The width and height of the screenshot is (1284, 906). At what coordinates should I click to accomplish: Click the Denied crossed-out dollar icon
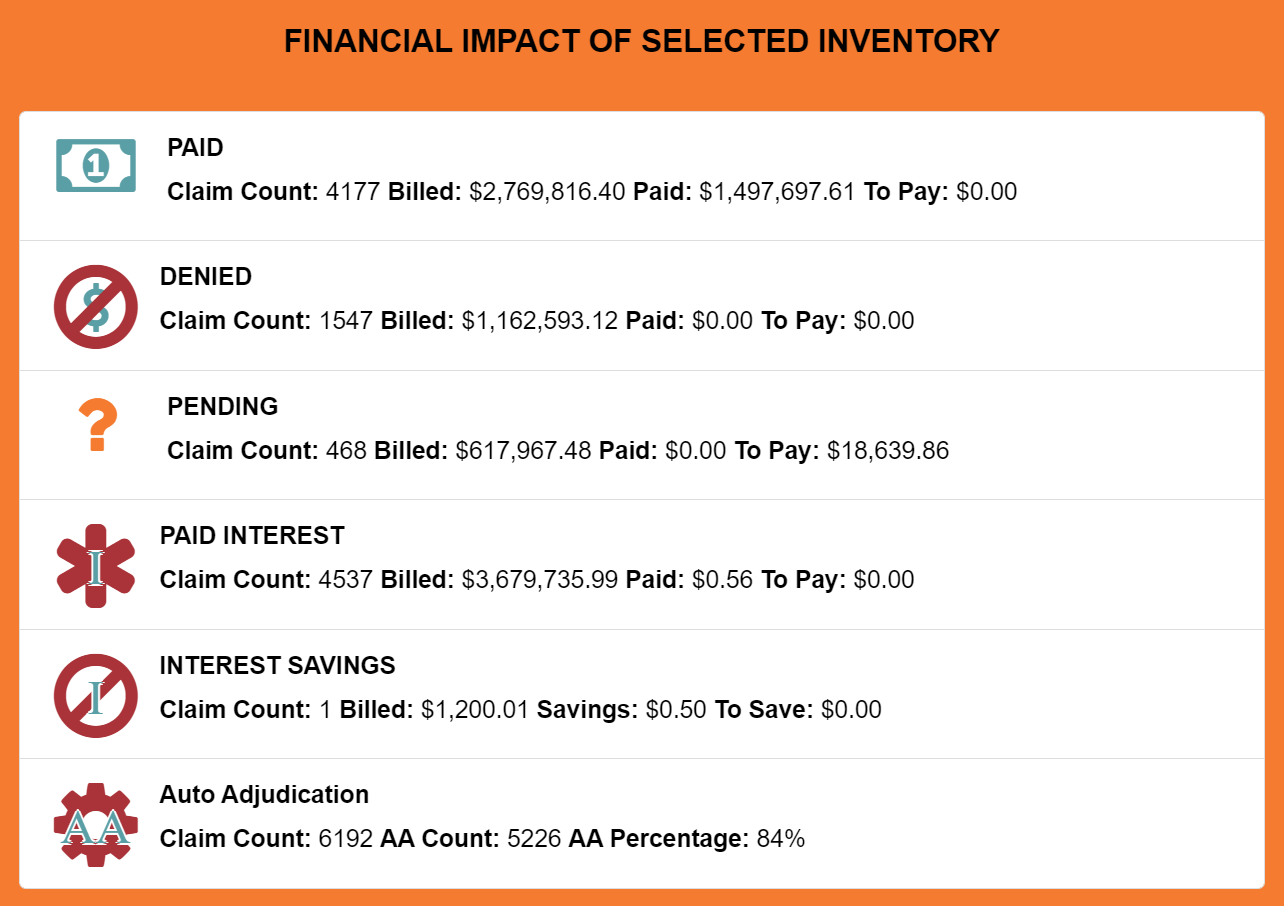point(96,307)
